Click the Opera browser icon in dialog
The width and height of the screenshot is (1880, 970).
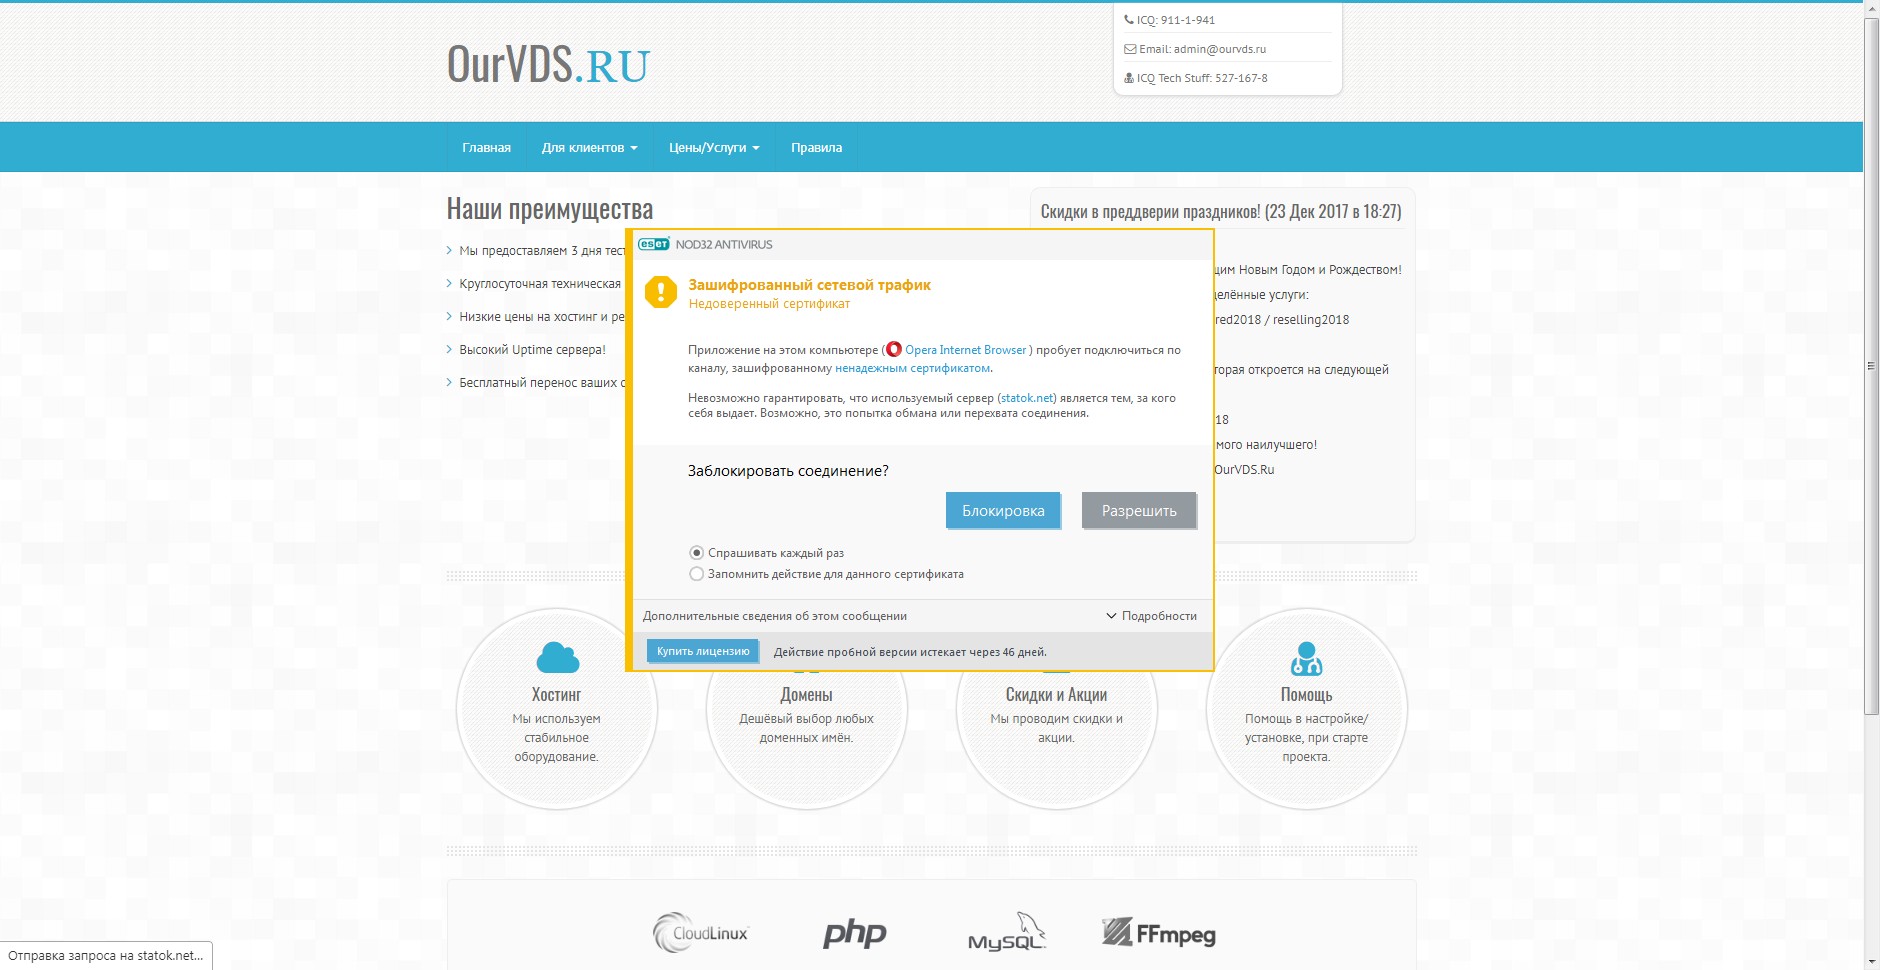point(894,349)
